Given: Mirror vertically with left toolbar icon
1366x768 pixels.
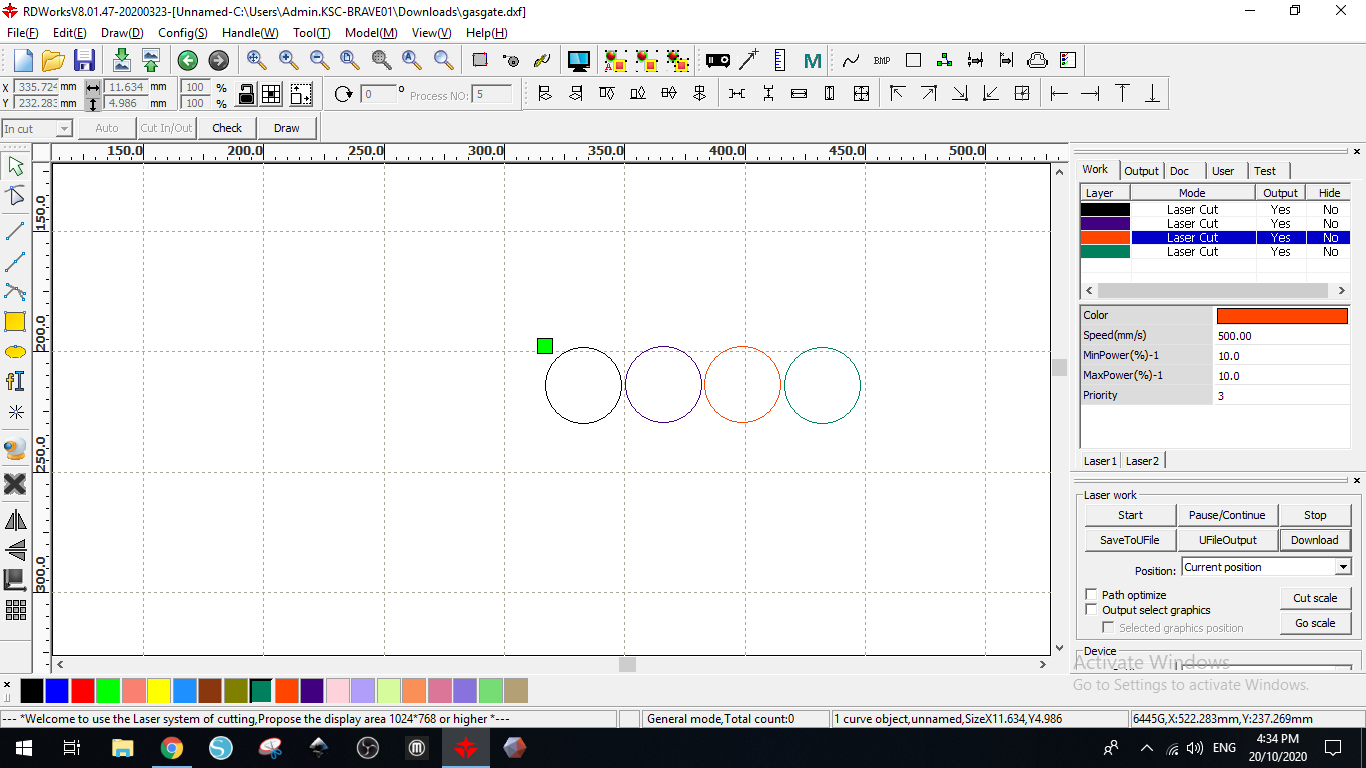Looking at the screenshot, I should 15,550.
